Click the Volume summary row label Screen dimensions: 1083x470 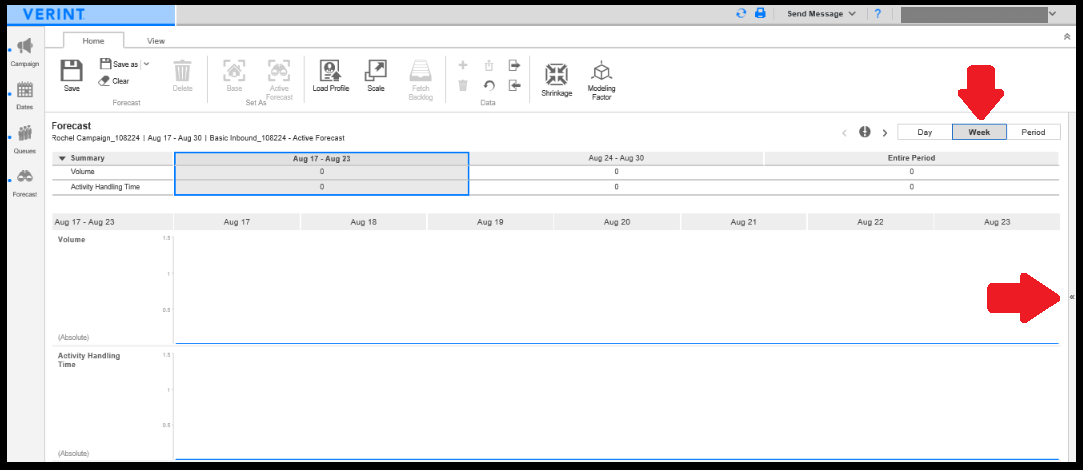click(x=82, y=171)
